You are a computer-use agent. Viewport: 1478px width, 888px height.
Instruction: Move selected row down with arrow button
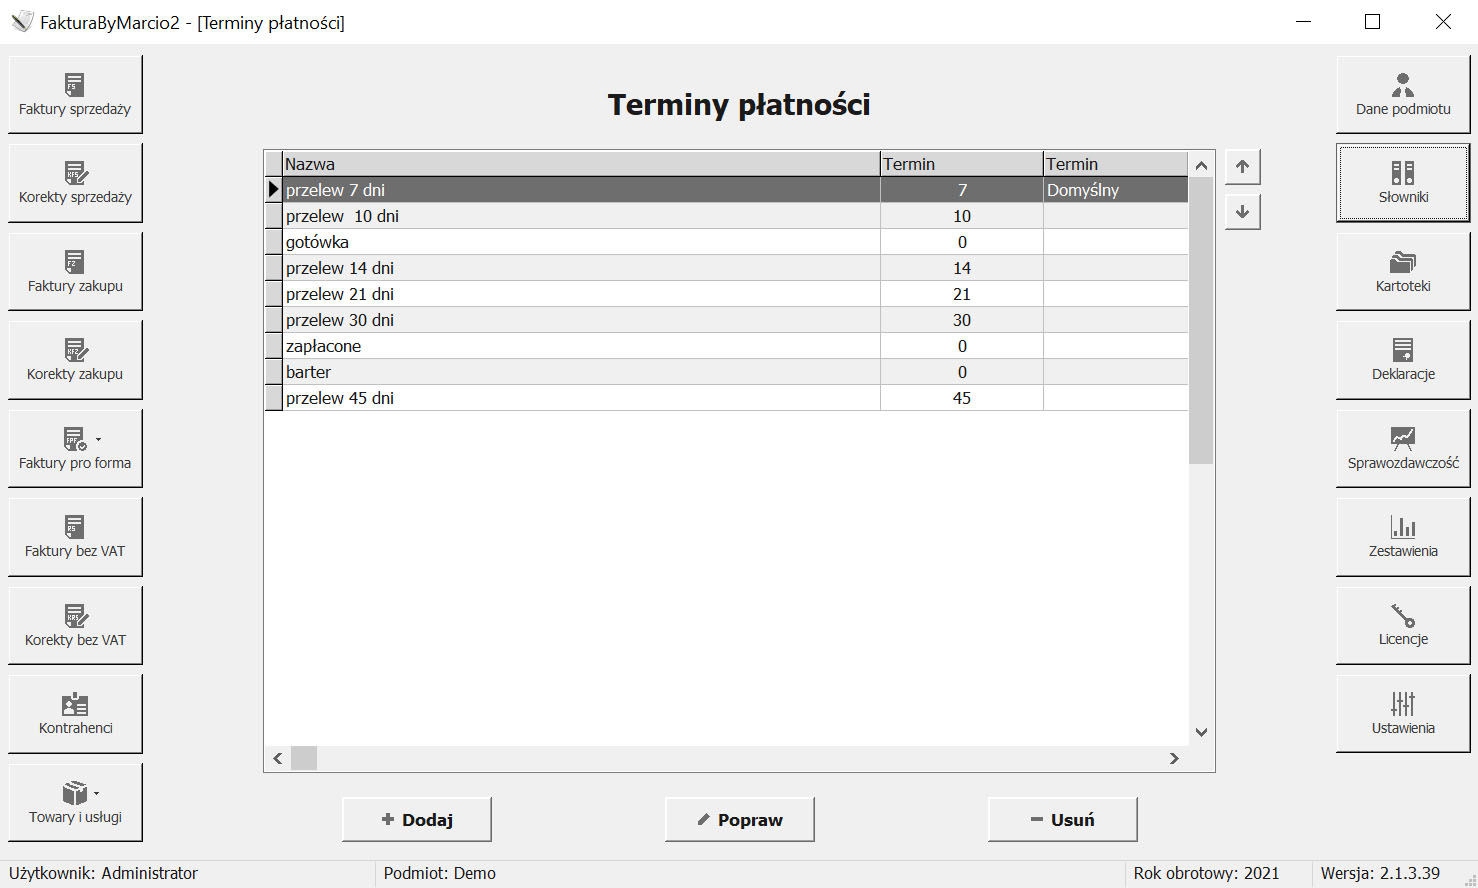pyautogui.click(x=1242, y=212)
